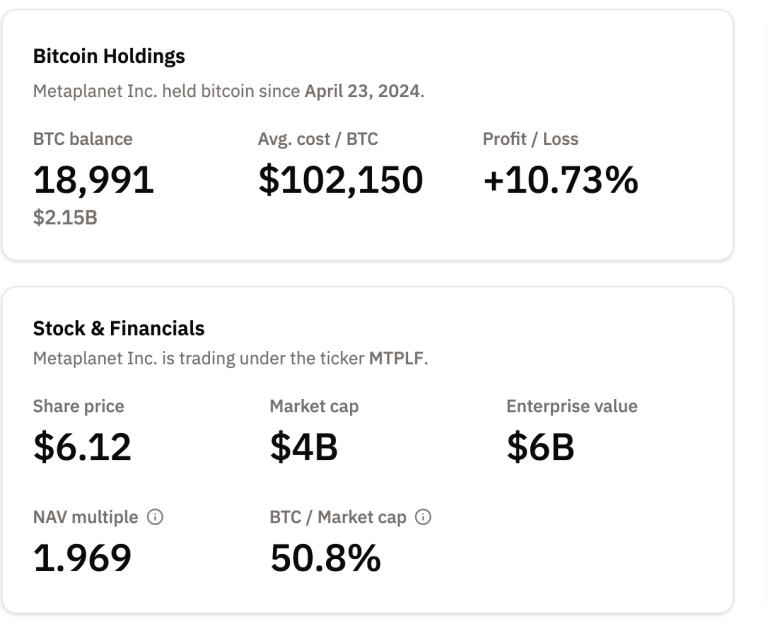
Task: Click the Avg. cost / BTC label
Action: (318, 139)
